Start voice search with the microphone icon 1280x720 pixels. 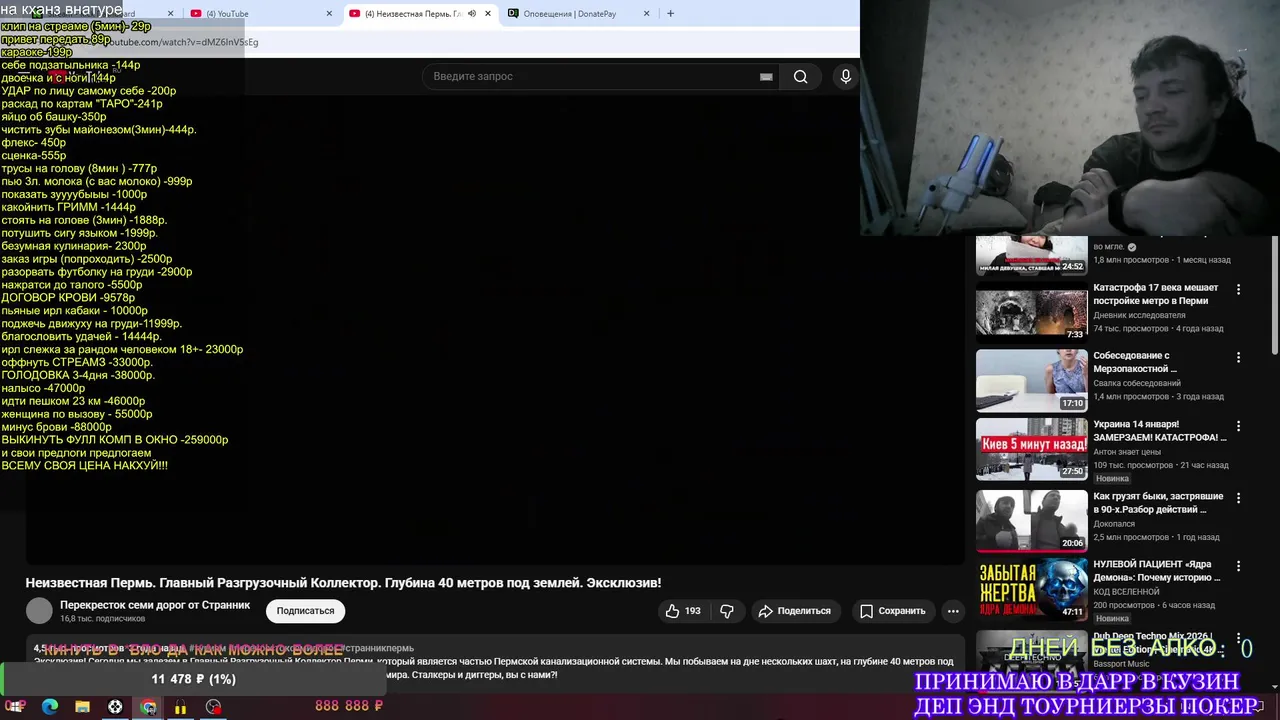[x=846, y=77]
